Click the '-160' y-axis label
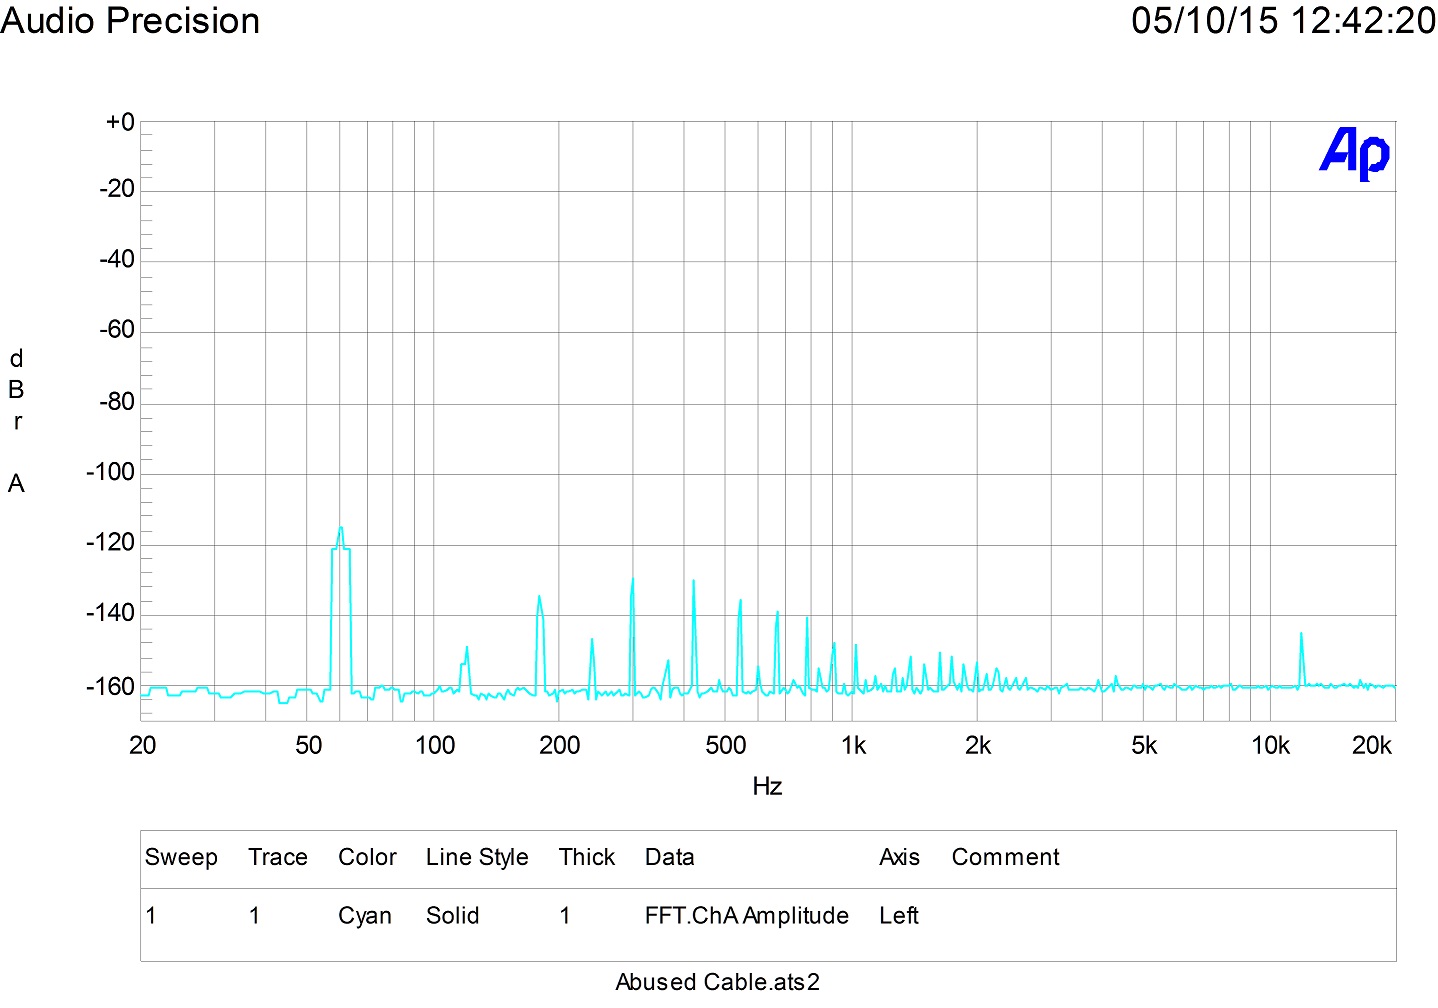Viewport: 1438px width, 1008px height. pos(110,687)
